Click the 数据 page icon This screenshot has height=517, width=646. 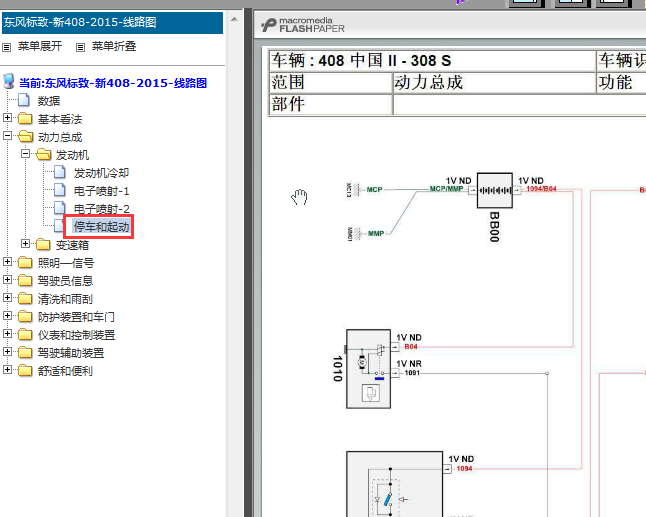pos(24,100)
